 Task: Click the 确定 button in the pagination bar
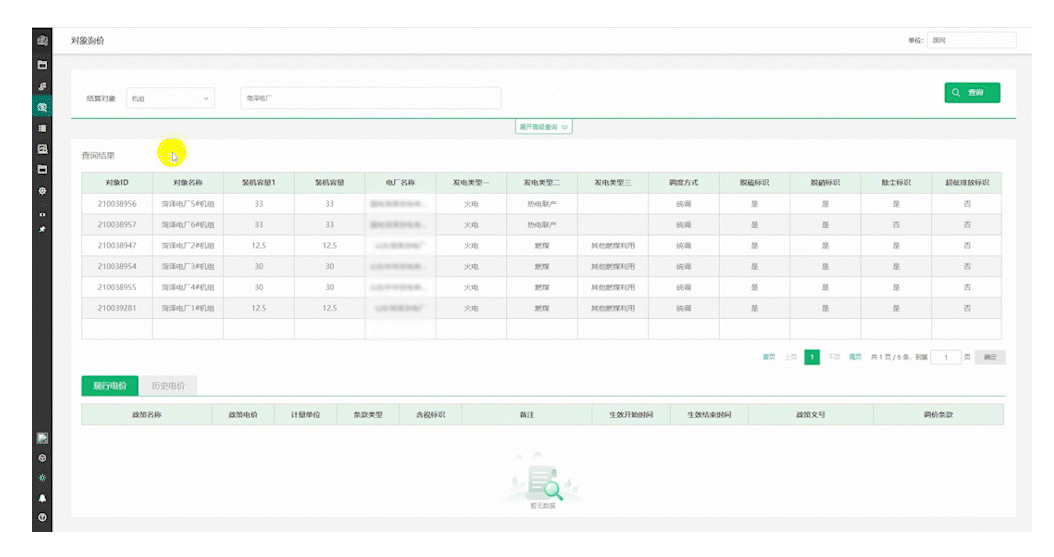989,357
